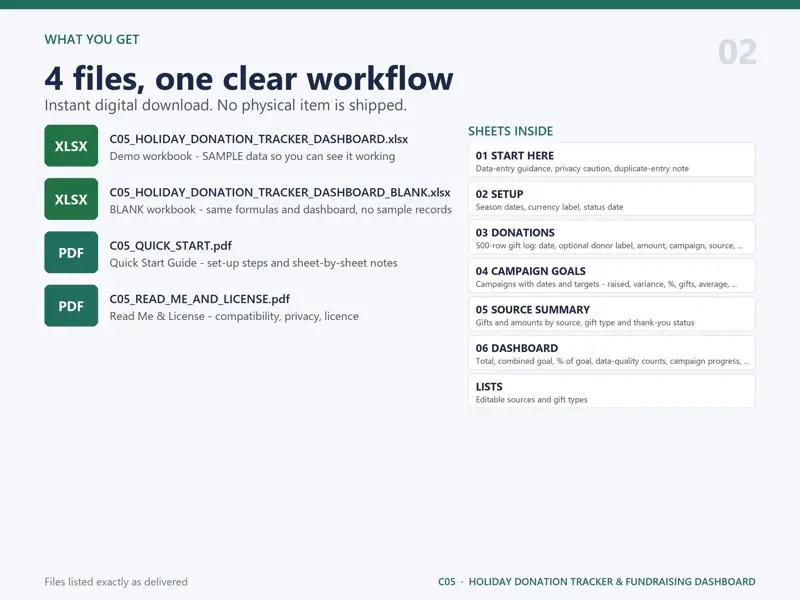This screenshot has width=800, height=600.
Task: Click the 'WHAT YOU GET' label
Action: 92,39
